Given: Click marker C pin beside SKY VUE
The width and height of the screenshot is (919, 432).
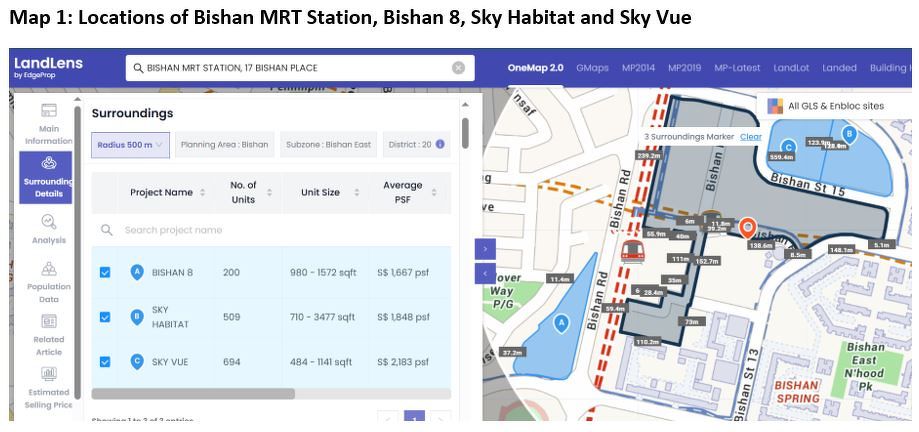Looking at the screenshot, I should [137, 362].
